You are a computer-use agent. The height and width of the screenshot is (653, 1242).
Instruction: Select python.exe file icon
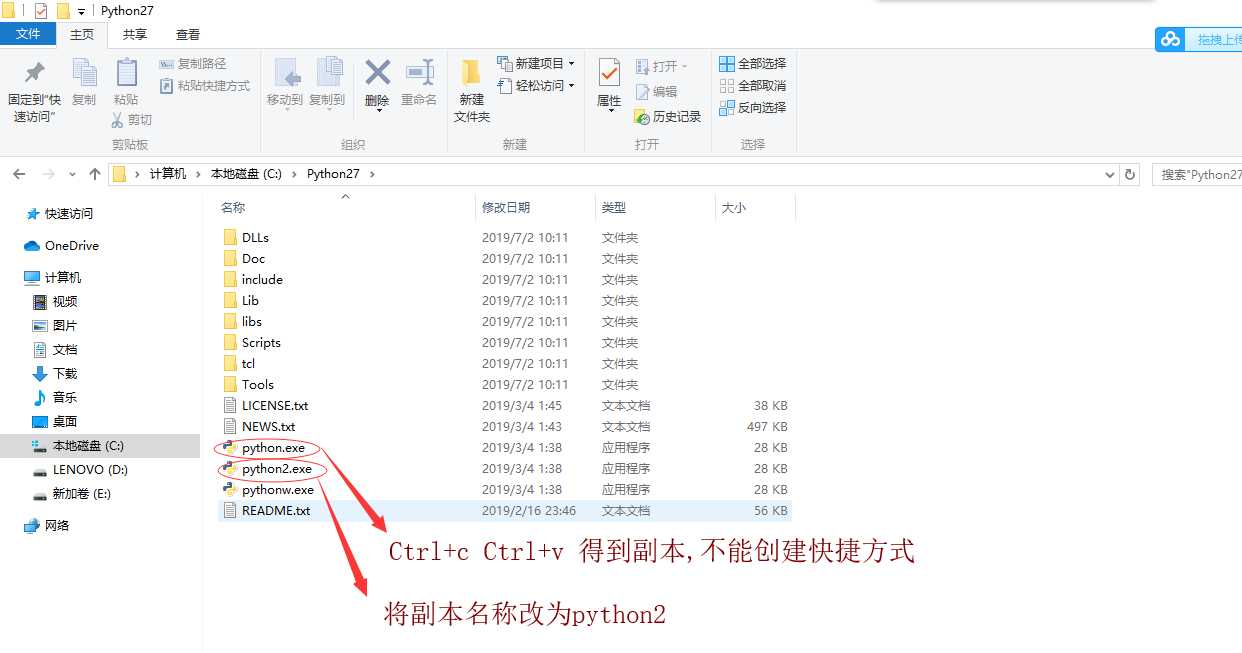[230, 448]
